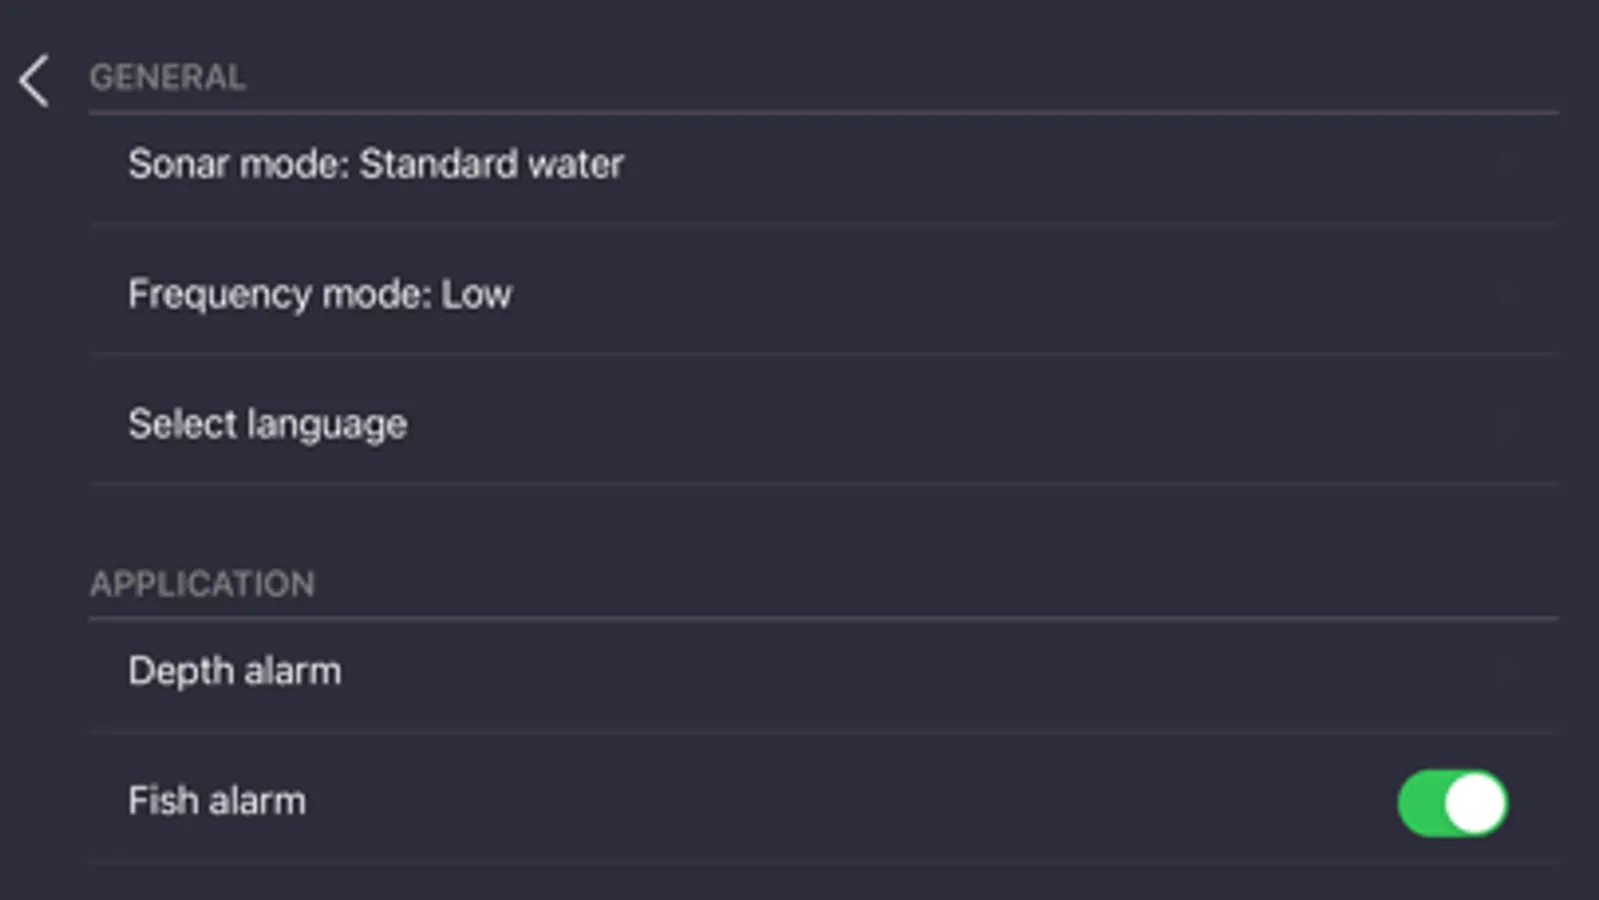
Task: Open Depth alarm settings
Action: 235,671
